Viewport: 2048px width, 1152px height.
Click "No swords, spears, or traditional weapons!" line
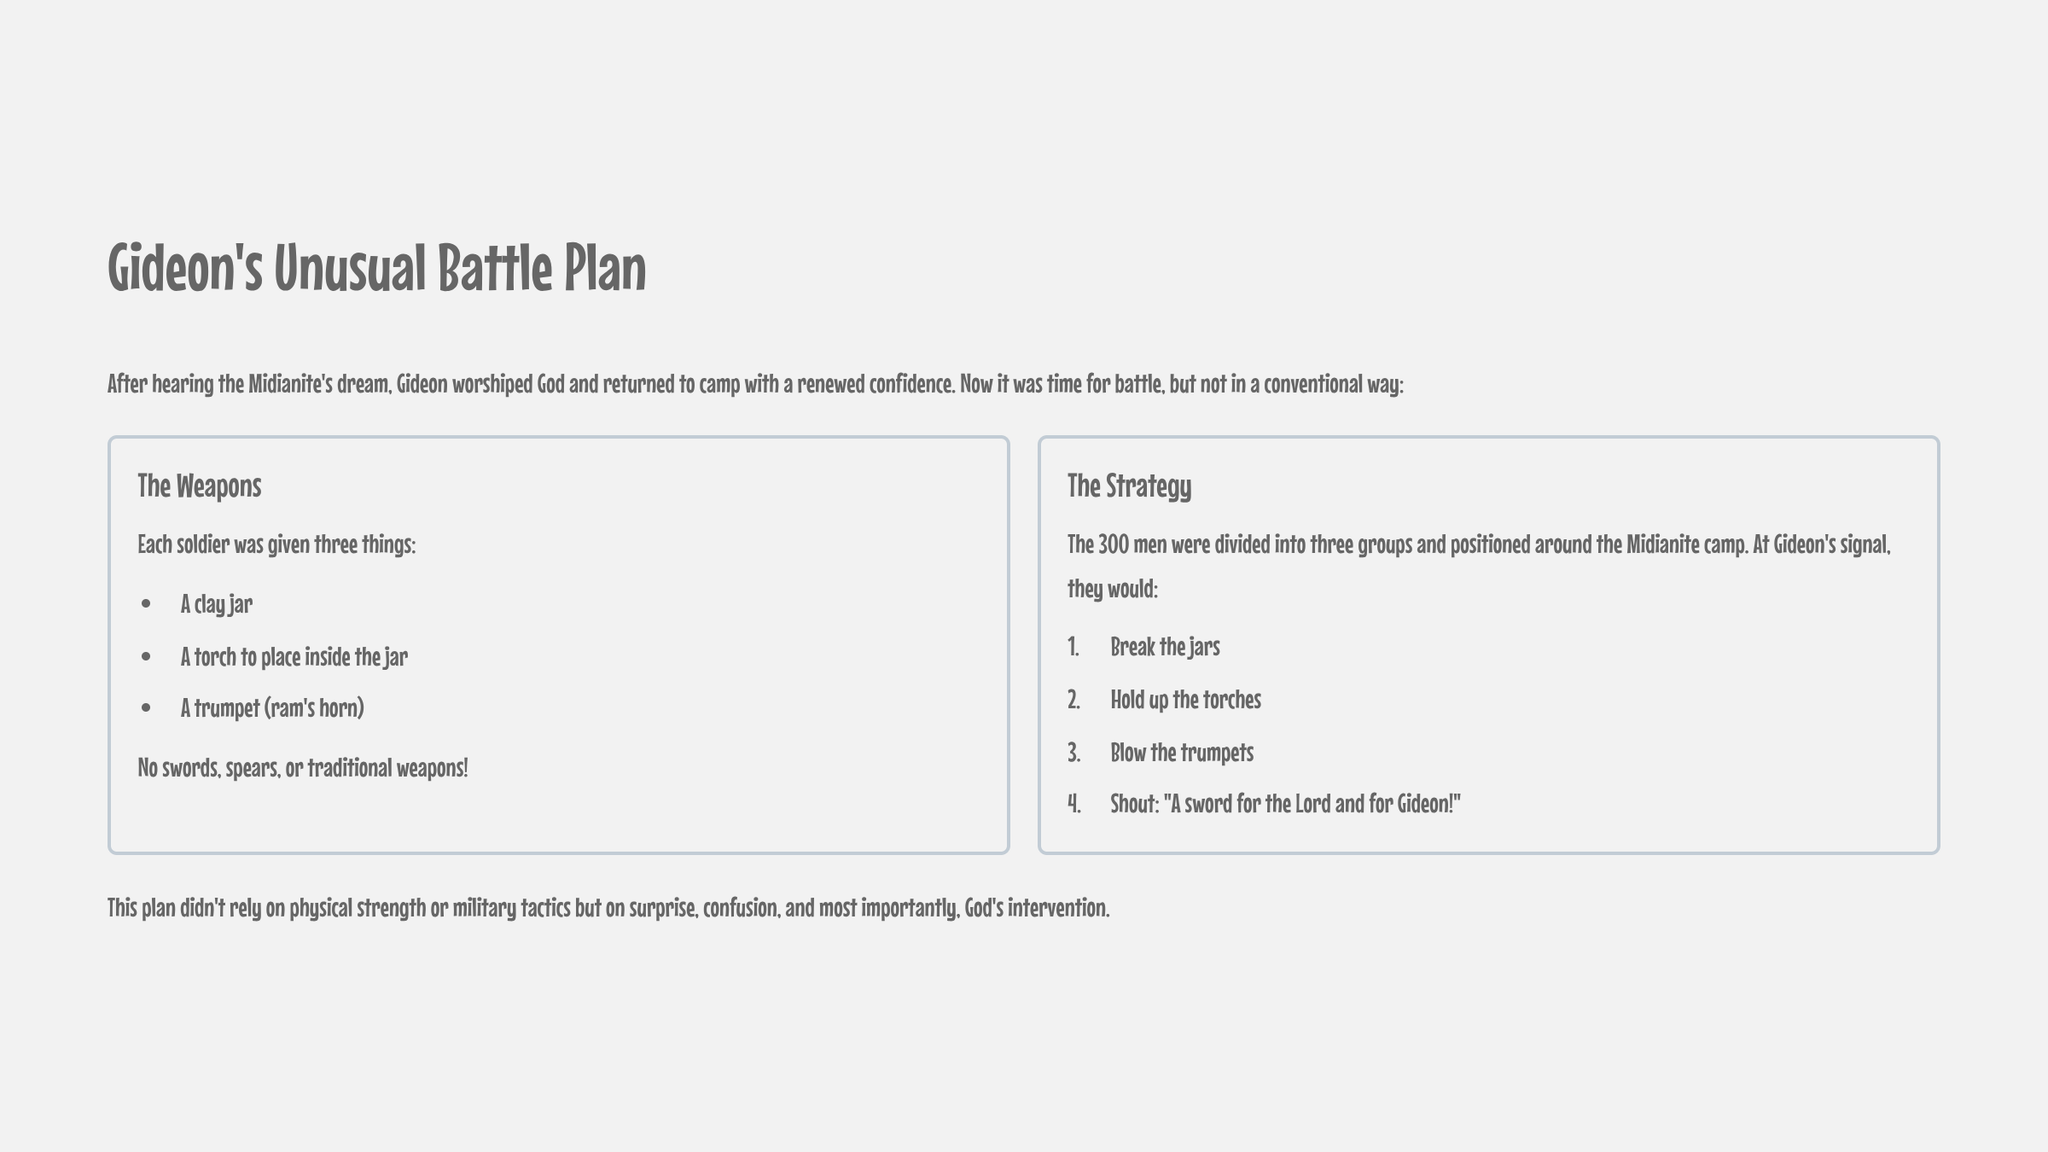pos(302,768)
